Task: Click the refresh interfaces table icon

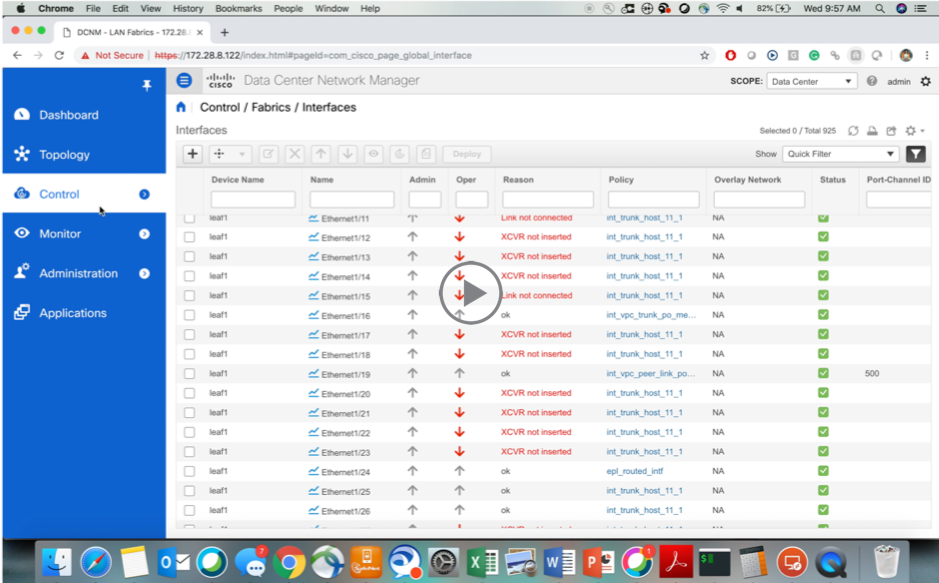Action: [x=853, y=131]
